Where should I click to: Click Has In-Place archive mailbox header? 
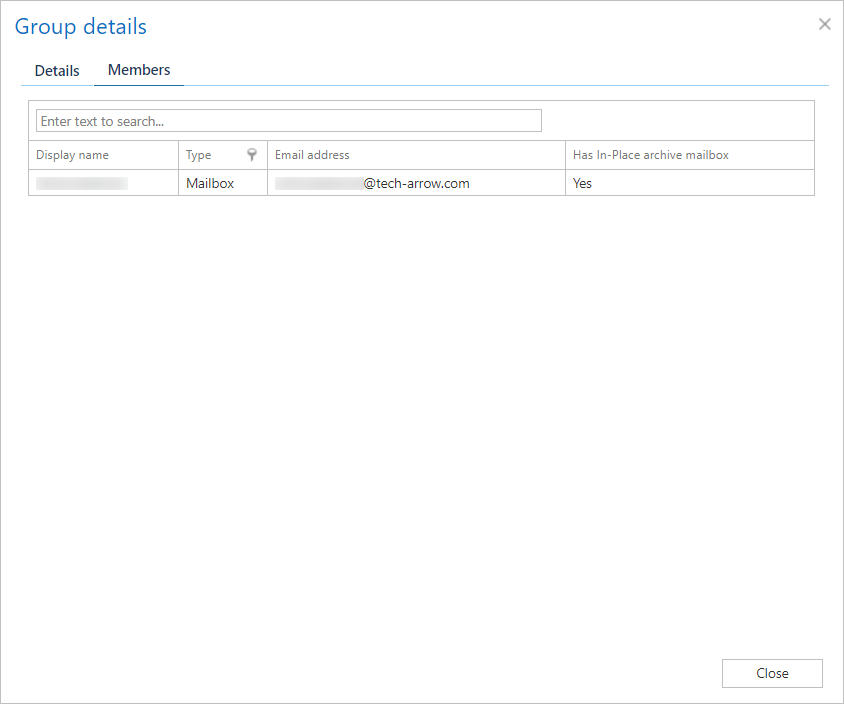coord(650,155)
